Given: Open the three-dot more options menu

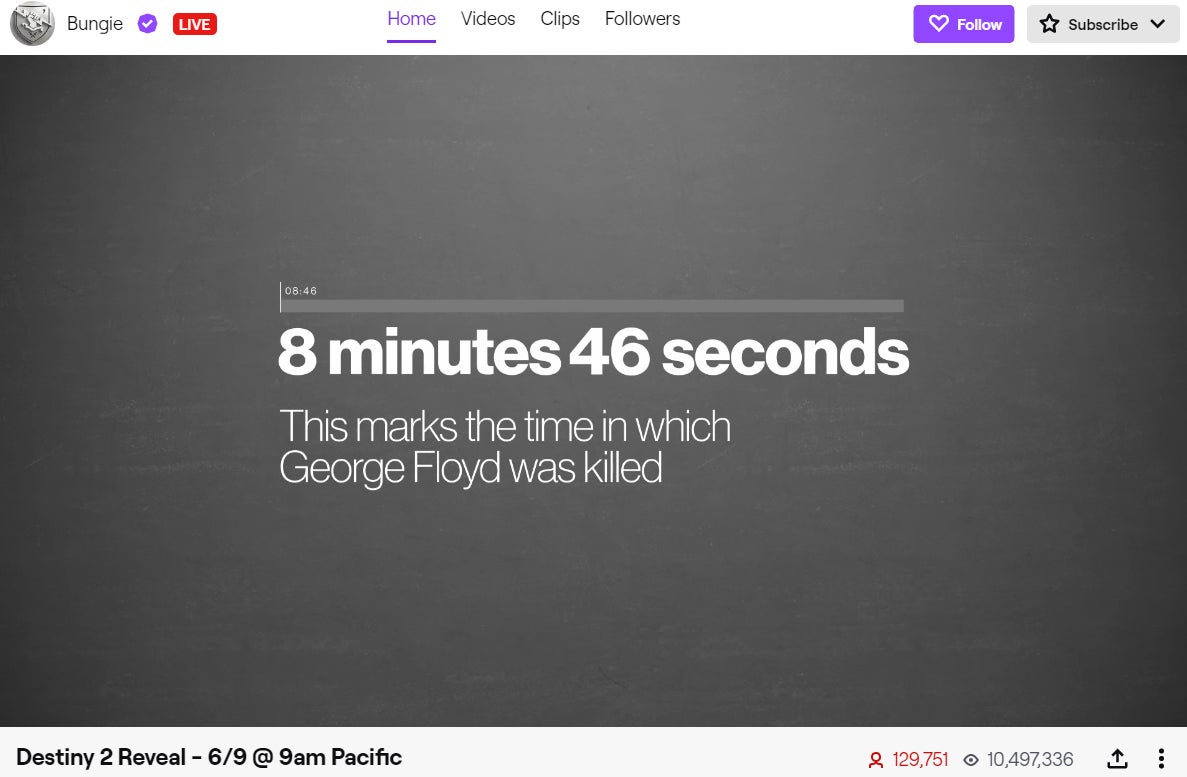Looking at the screenshot, I should [1161, 759].
